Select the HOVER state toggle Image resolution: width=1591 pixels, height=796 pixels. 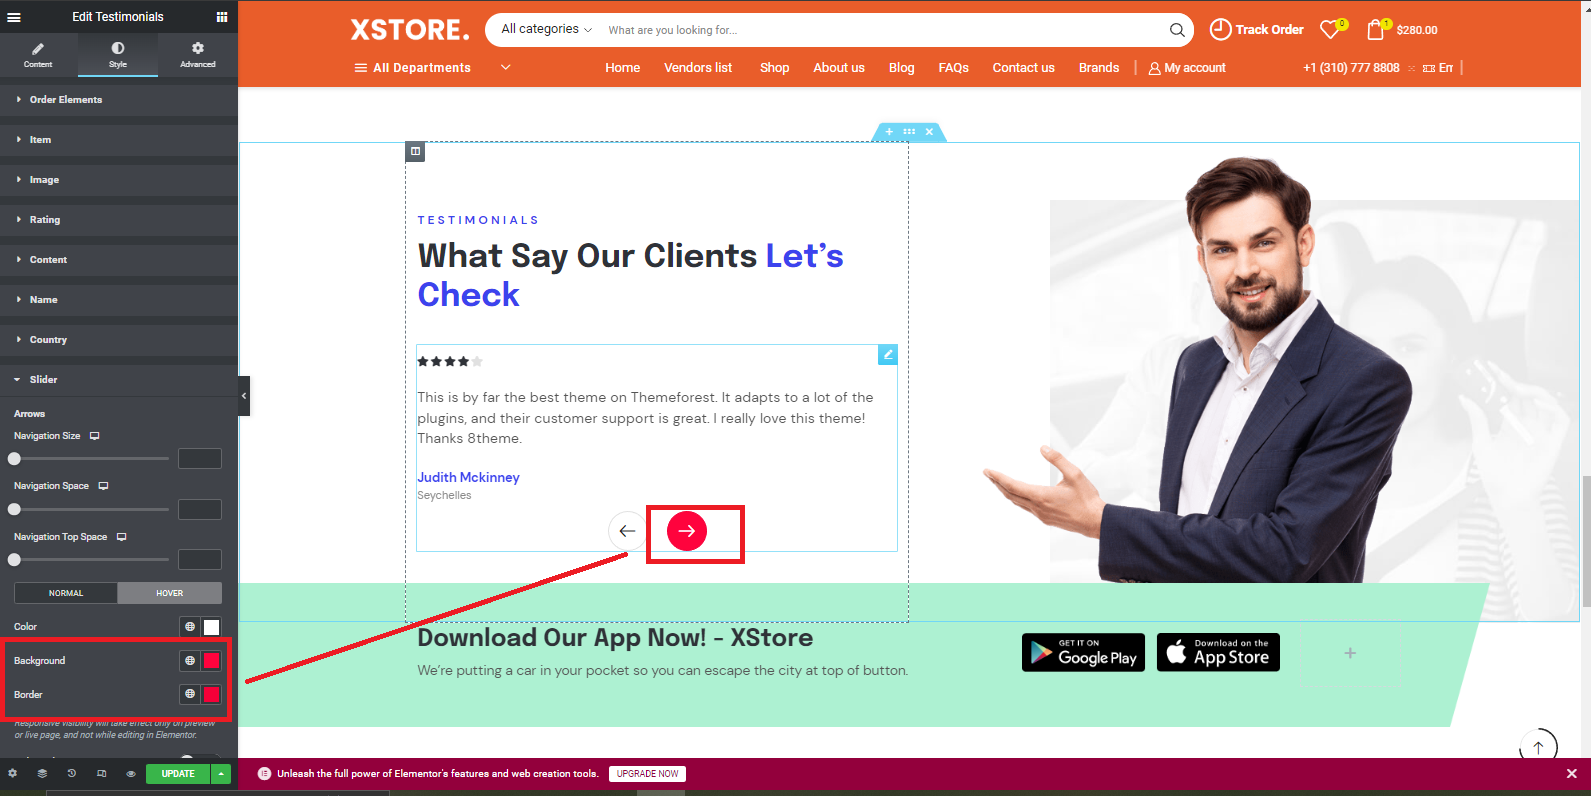point(170,593)
